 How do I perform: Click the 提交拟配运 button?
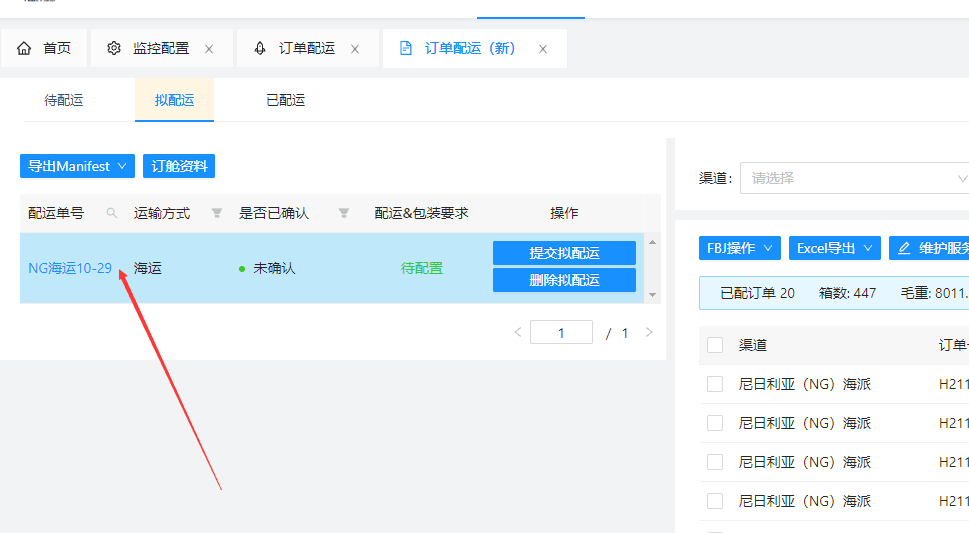point(564,253)
